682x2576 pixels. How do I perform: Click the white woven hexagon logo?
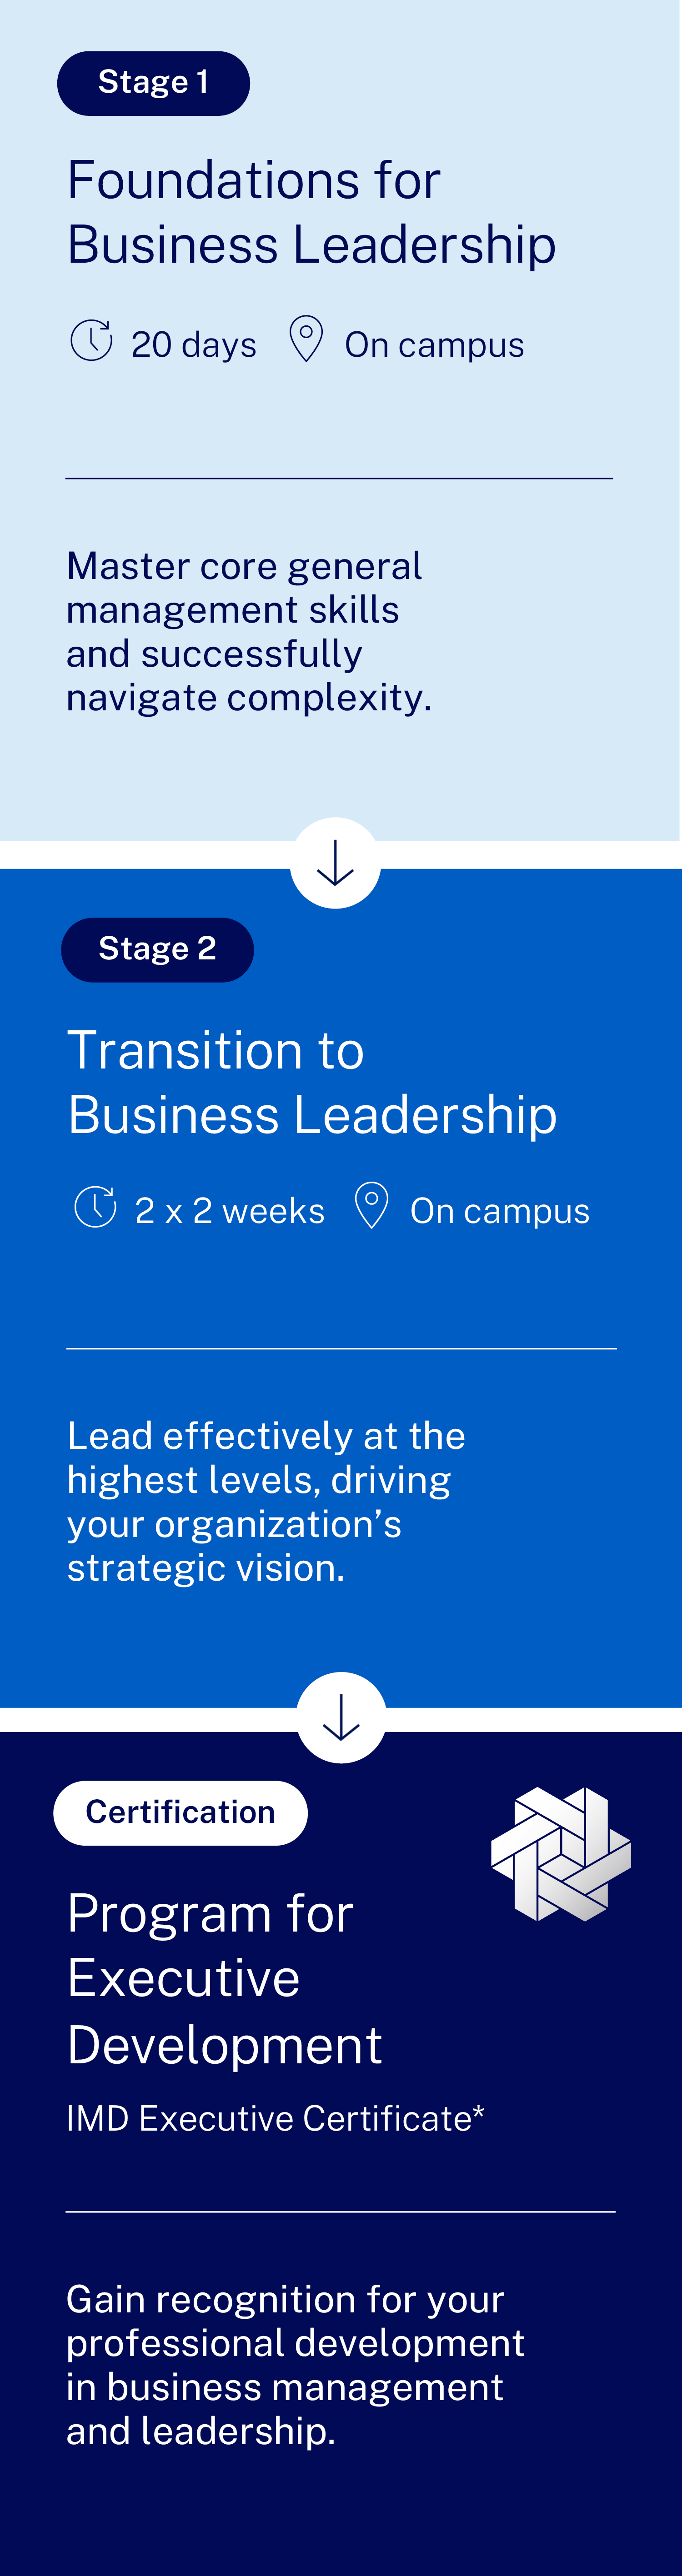(x=561, y=1854)
